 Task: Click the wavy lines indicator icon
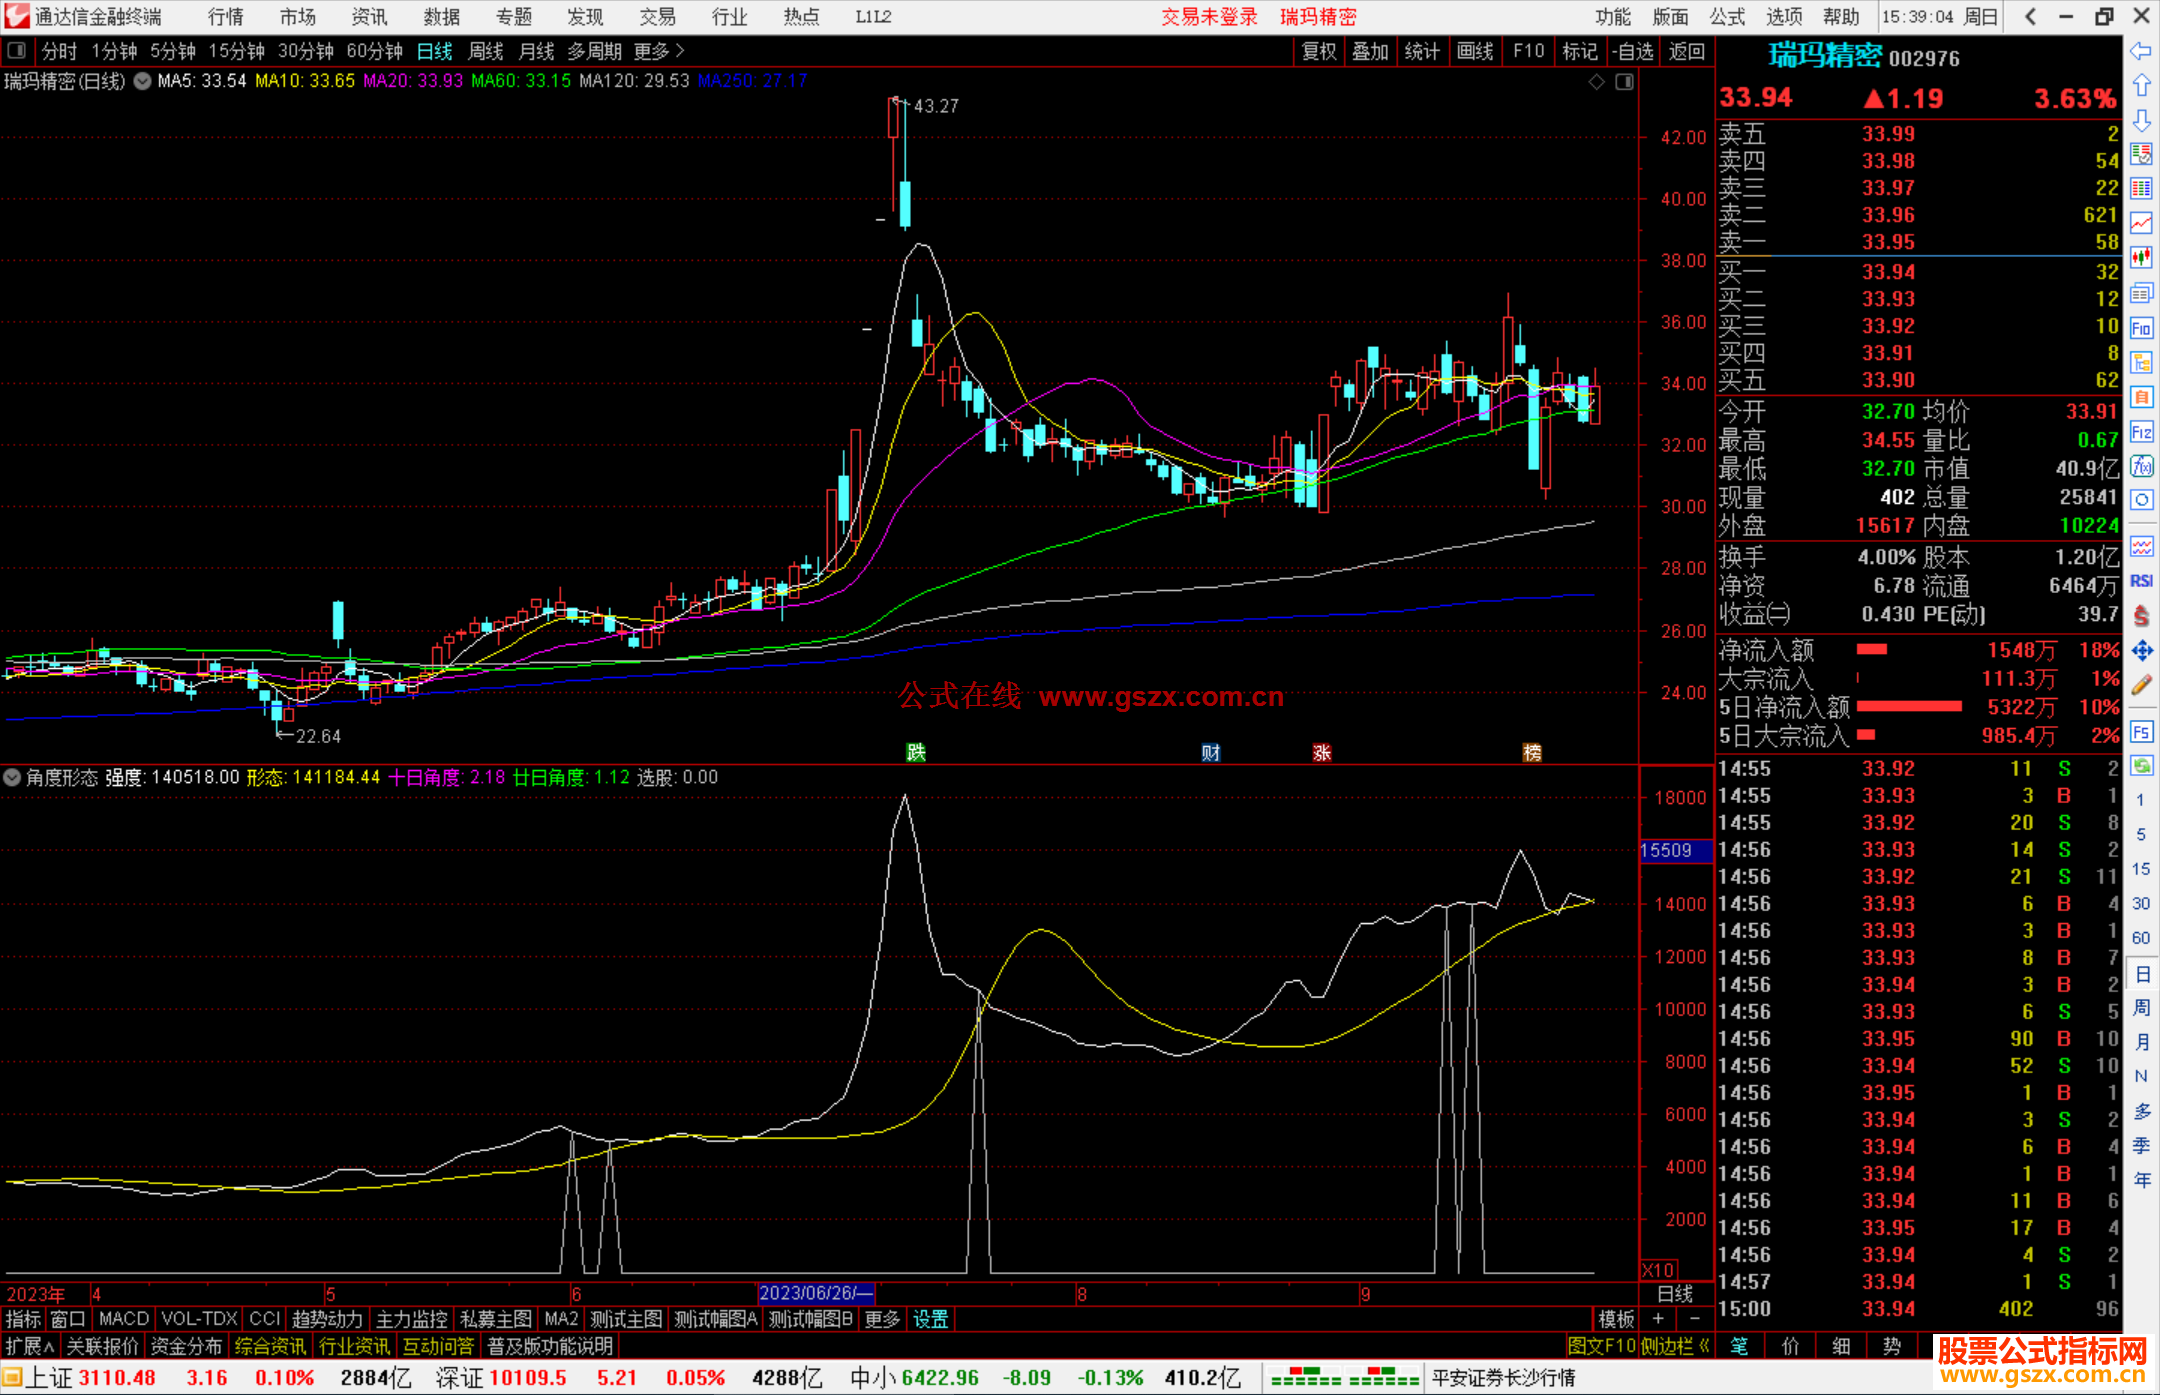(x=2141, y=546)
